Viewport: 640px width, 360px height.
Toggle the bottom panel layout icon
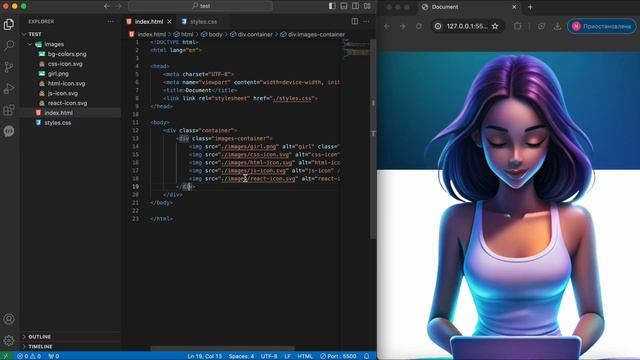tap(344, 6)
